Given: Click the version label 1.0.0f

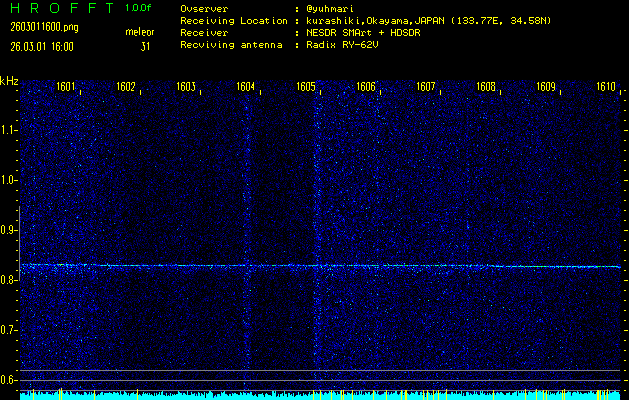Looking at the screenshot, I should pos(138,8).
